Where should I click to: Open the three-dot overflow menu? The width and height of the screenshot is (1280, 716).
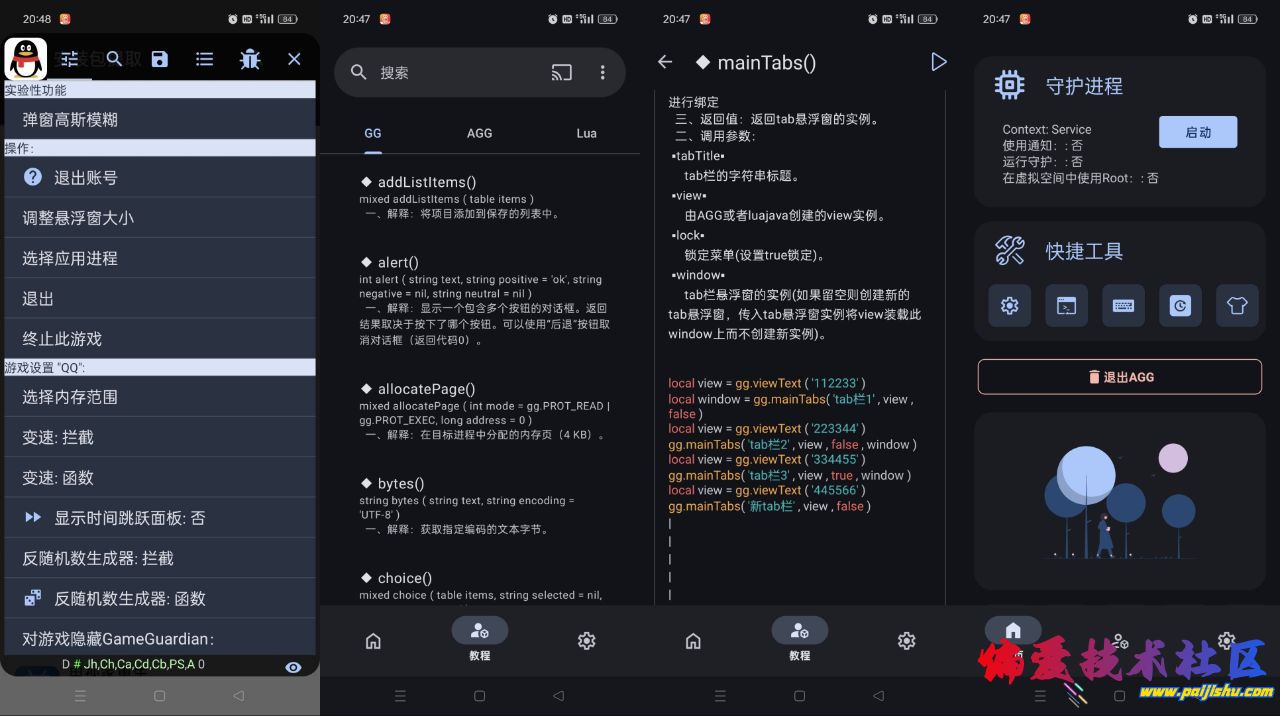602,72
